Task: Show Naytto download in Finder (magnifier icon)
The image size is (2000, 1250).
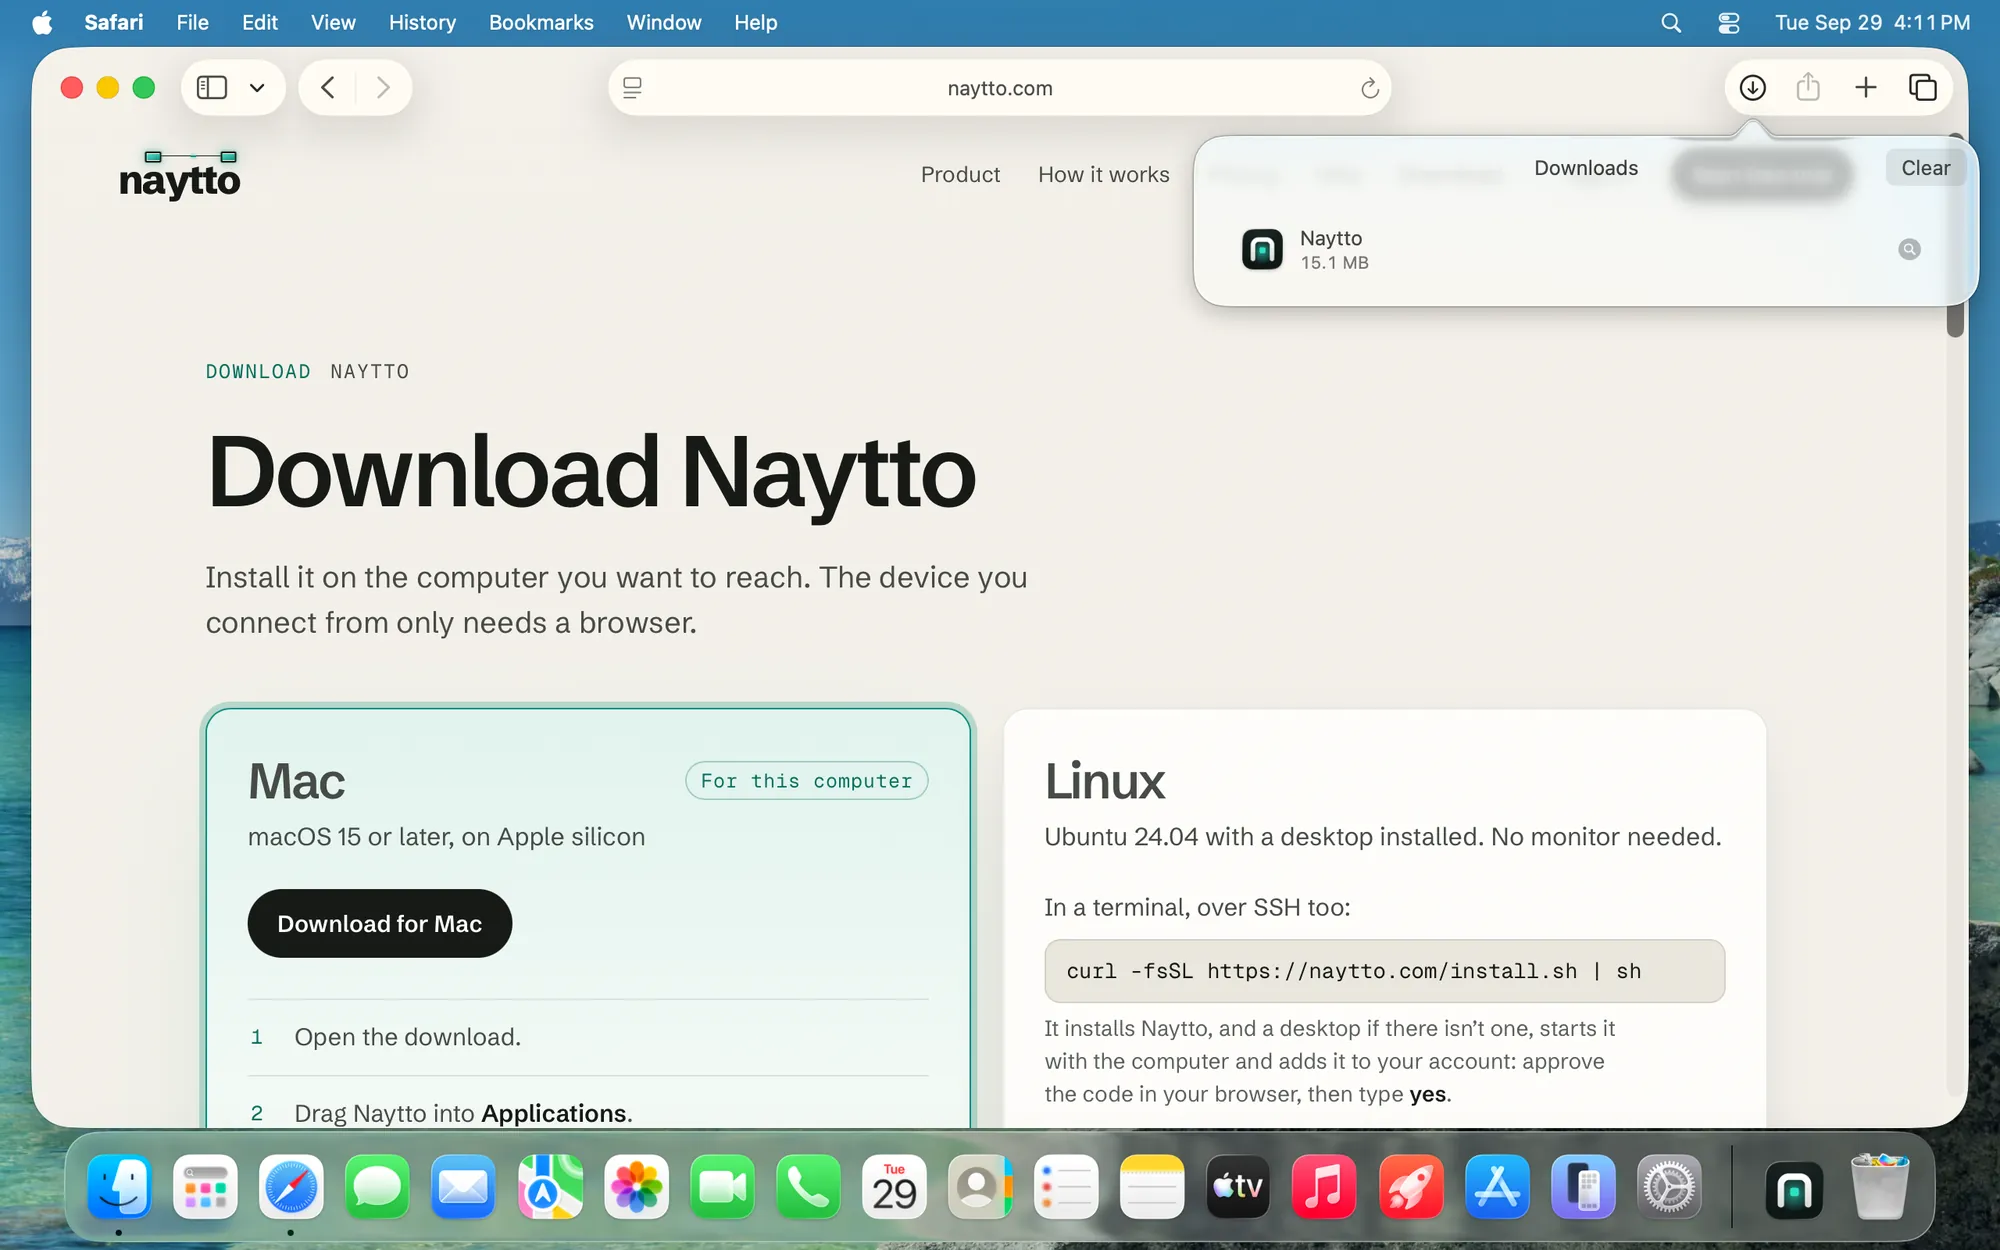Action: click(1909, 249)
